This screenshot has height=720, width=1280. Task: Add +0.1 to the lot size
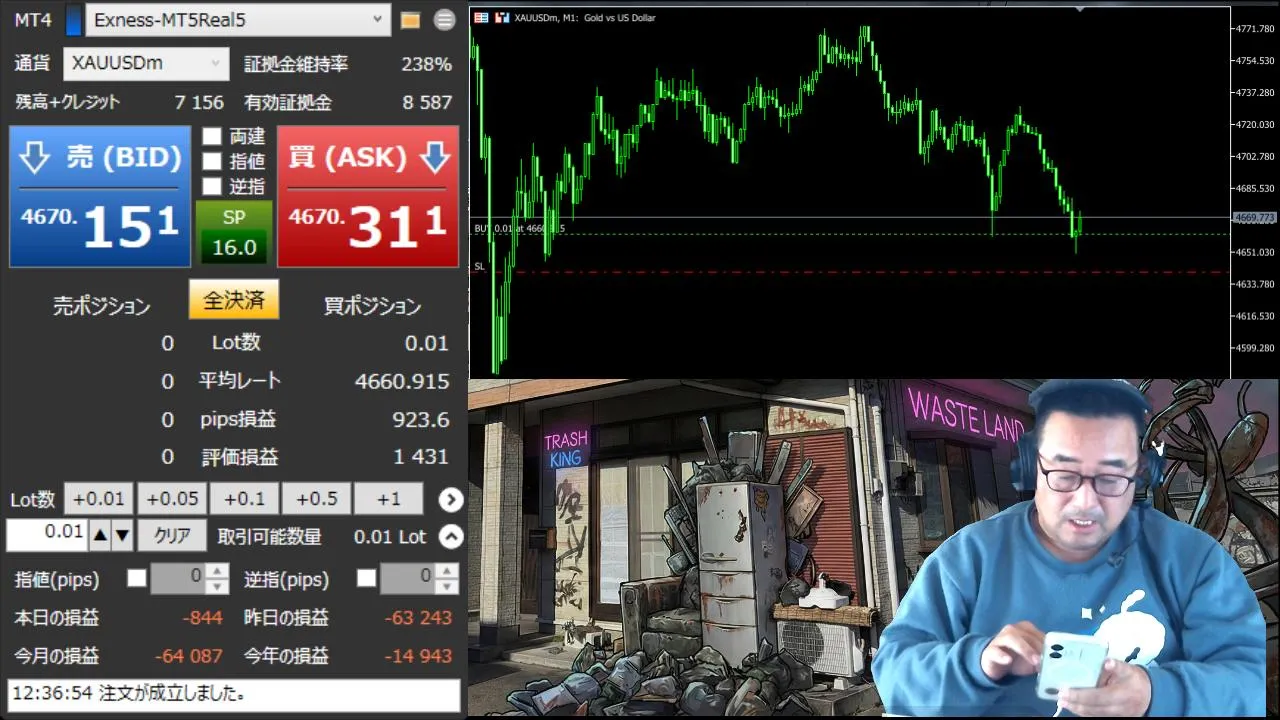tap(244, 499)
